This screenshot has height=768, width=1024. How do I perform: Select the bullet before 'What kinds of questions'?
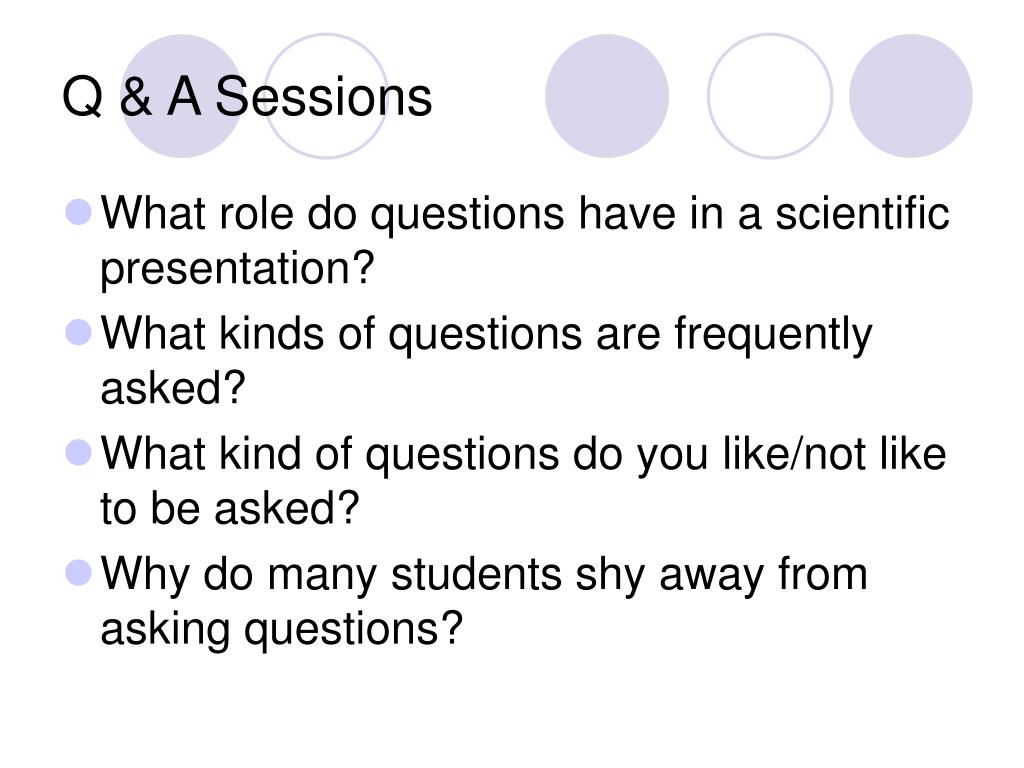[x=78, y=332]
